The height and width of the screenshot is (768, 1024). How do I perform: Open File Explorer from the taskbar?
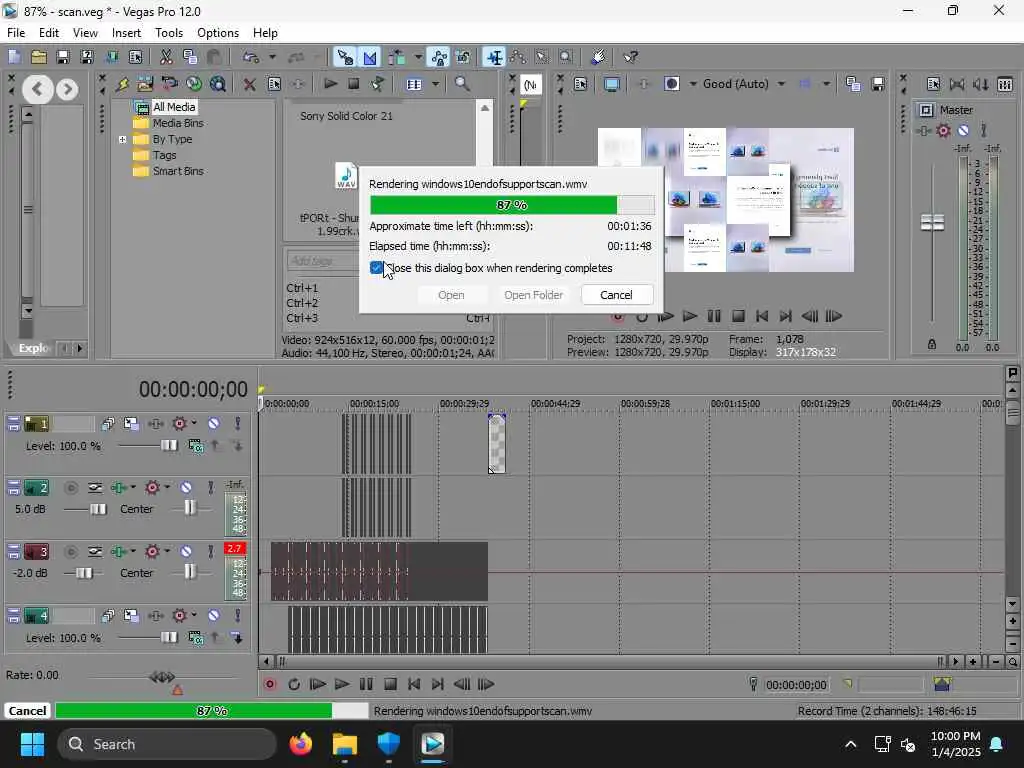coord(345,744)
